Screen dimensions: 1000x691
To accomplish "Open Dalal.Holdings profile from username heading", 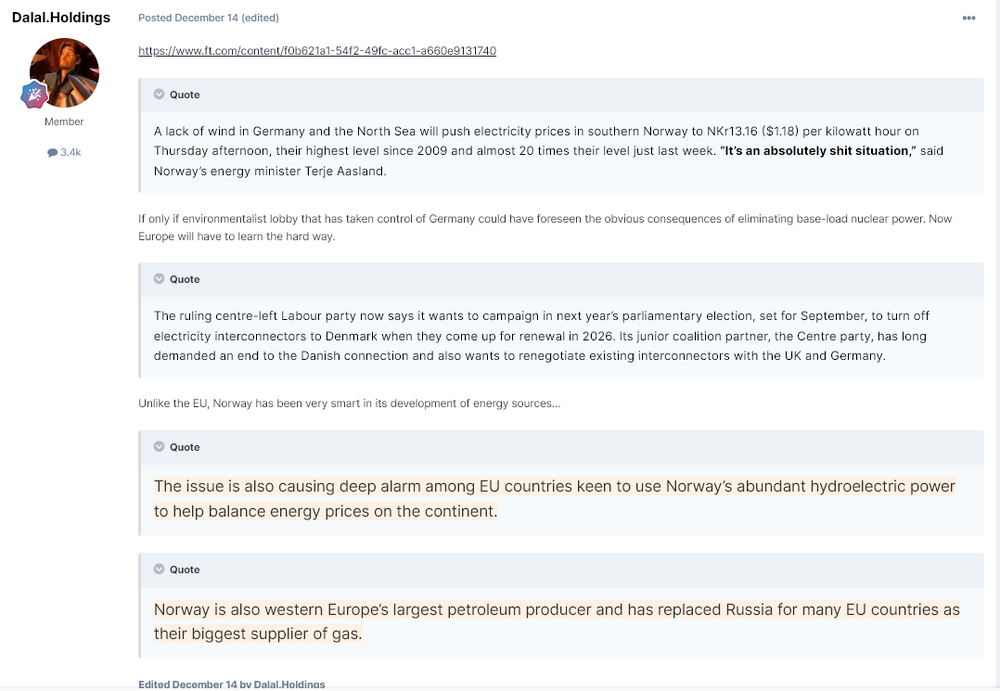I will tap(61, 17).
